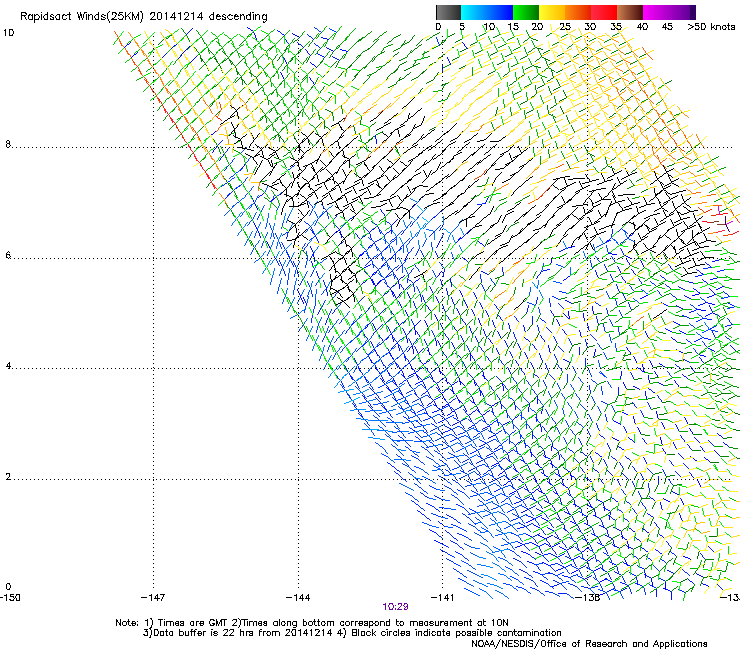Viewport: 740px width, 650px height.
Task: Click the orange 25-30 knots color swatch
Action: click(x=578, y=12)
